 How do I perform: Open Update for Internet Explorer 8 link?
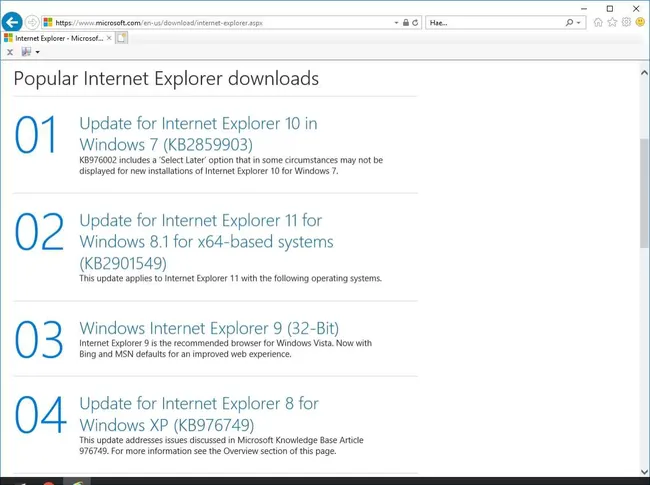tap(199, 414)
